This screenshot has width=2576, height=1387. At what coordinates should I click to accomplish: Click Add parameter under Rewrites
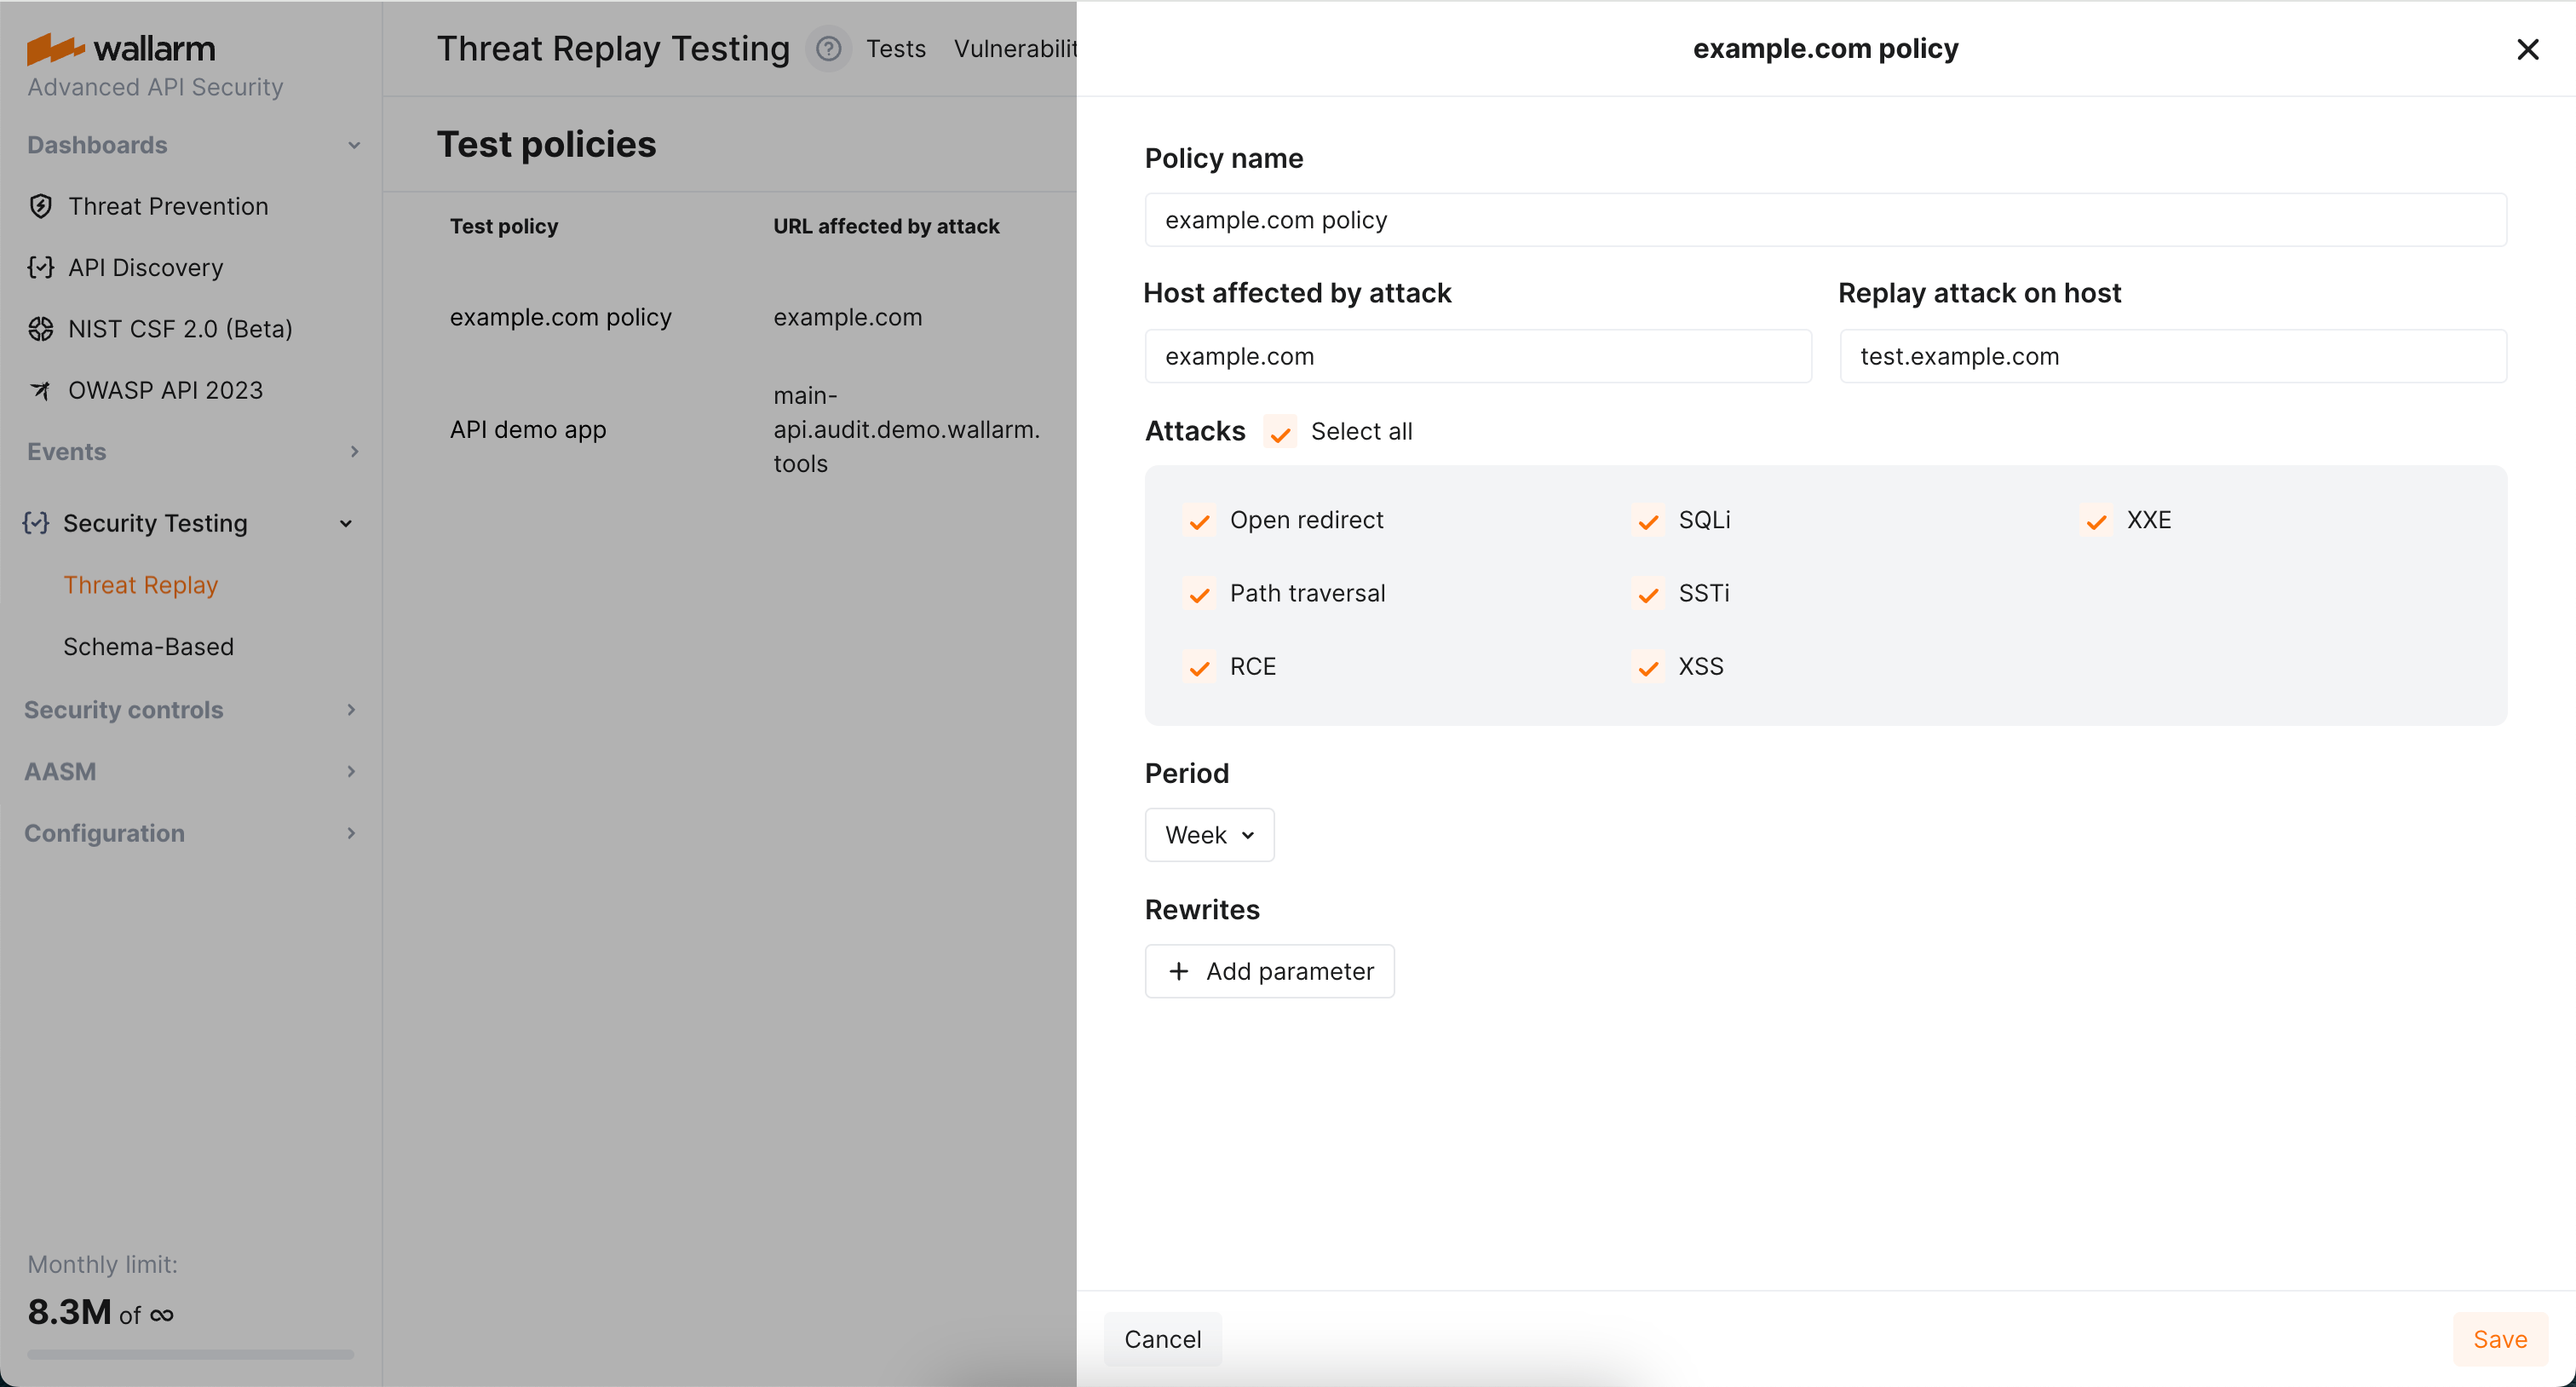point(1269,971)
